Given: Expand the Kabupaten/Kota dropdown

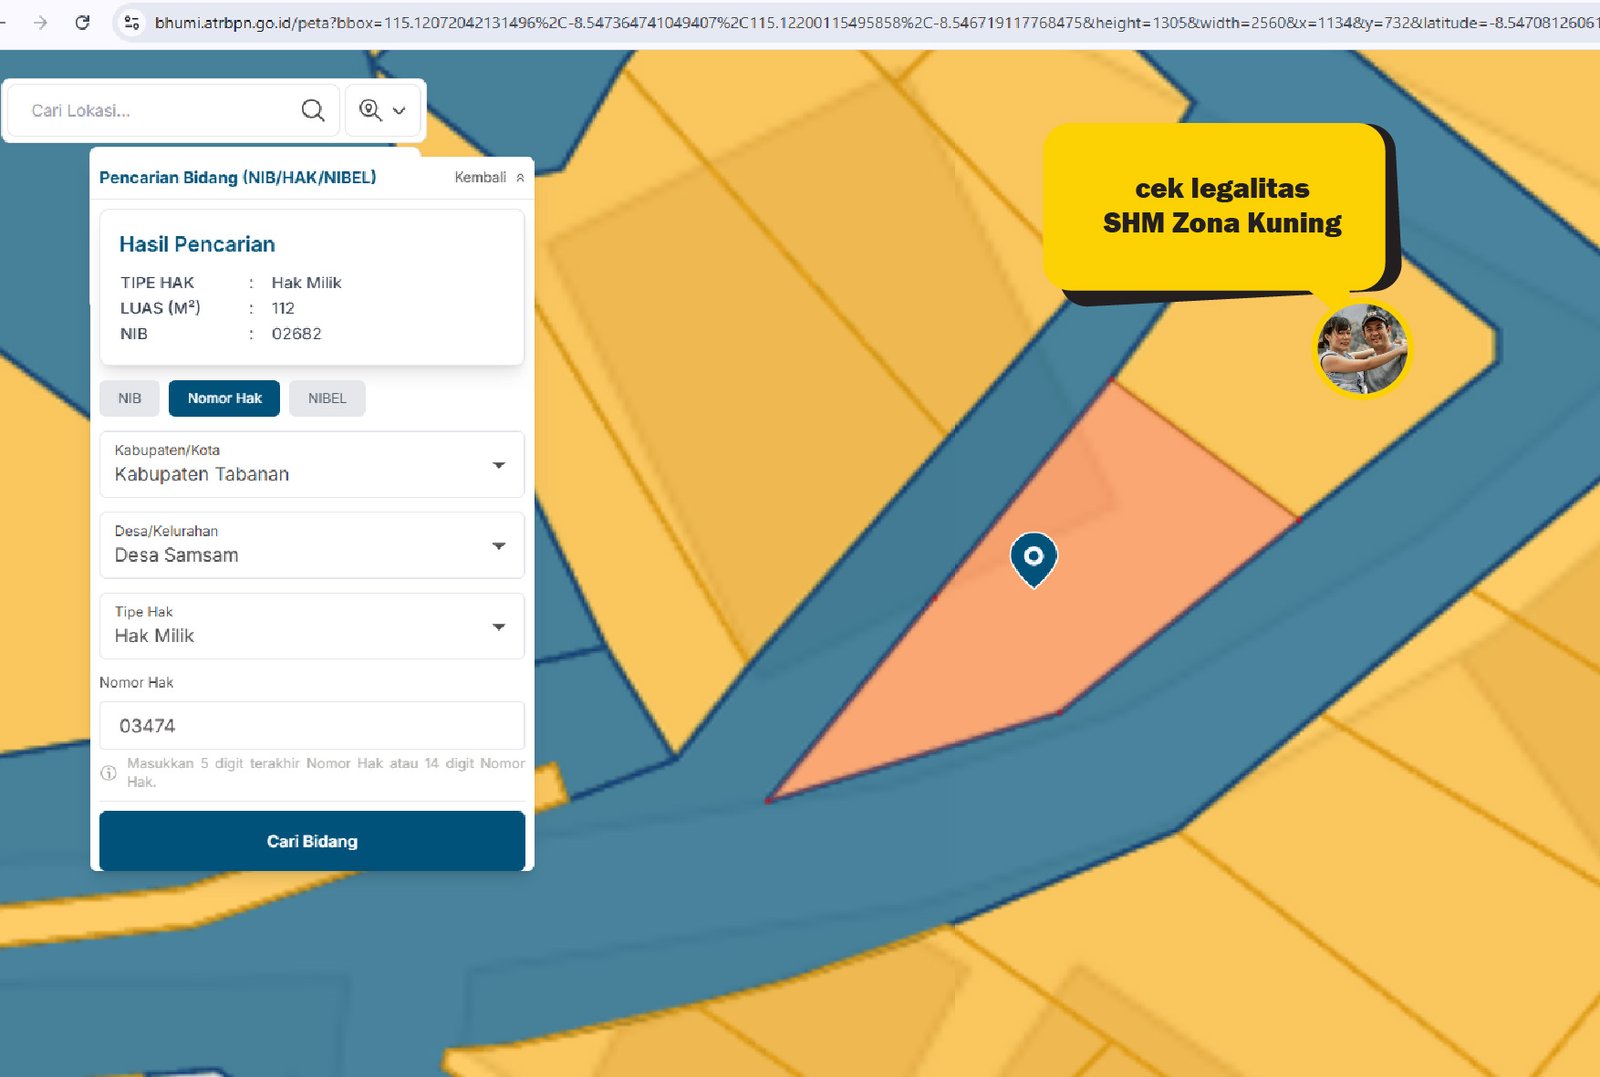Looking at the screenshot, I should (498, 465).
